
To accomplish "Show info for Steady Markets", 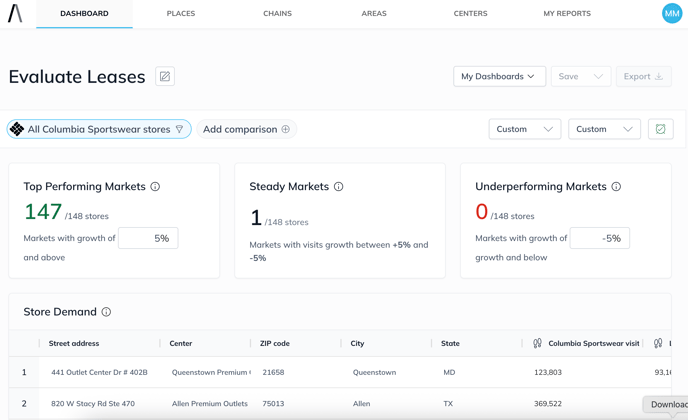I will pos(339,187).
